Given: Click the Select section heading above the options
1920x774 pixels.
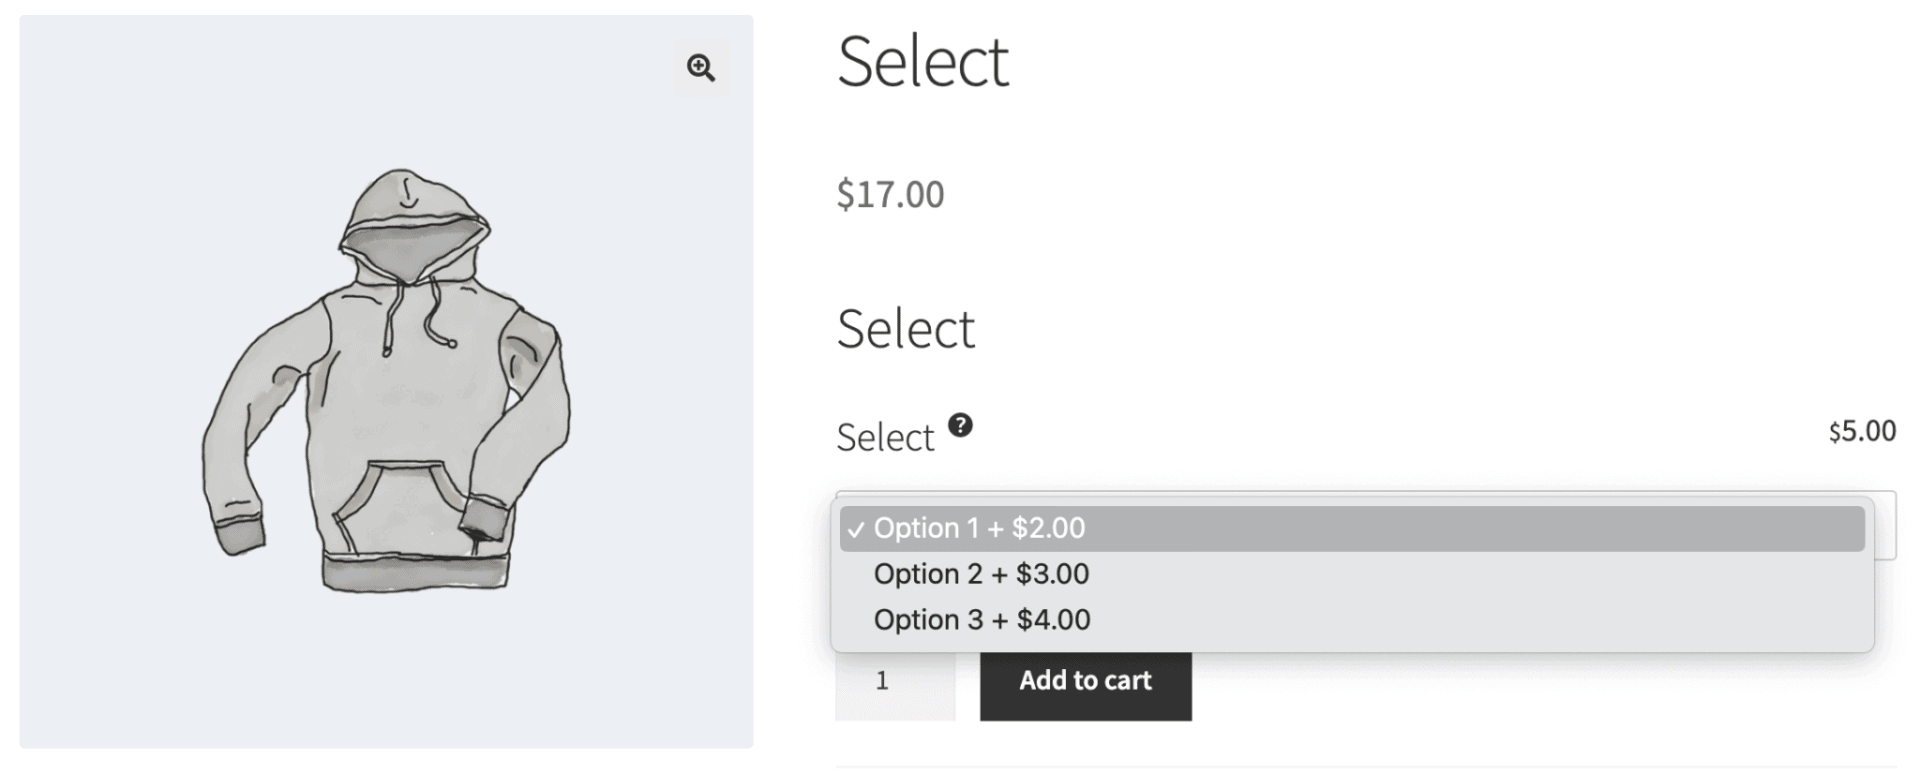Looking at the screenshot, I should pos(905,328).
